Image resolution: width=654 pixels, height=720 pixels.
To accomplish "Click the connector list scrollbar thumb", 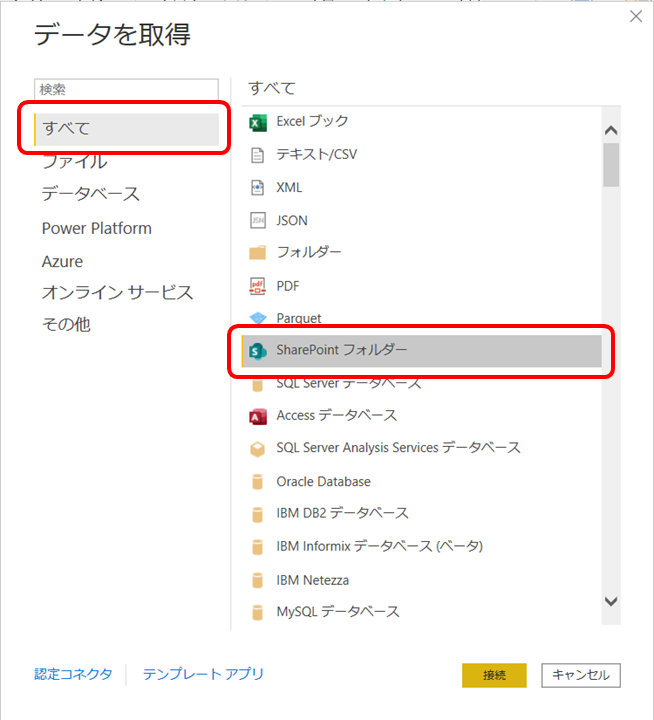I will click(611, 165).
